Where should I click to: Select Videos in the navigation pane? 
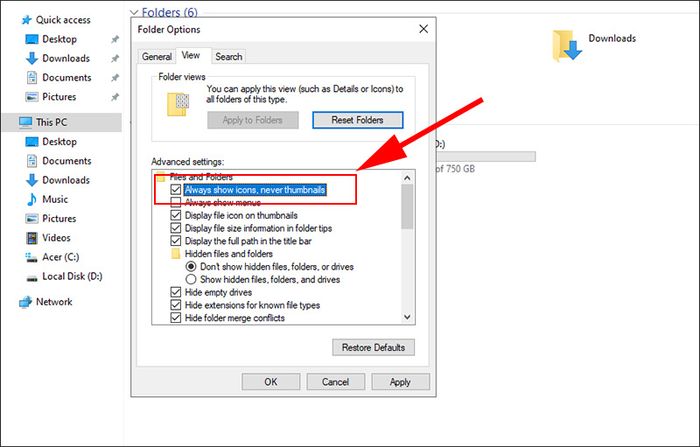click(56, 238)
